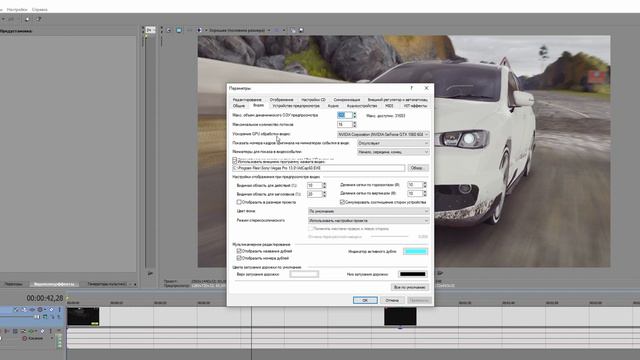The image size is (640, 360).
Task: Open the Устройство предпросмотра tab
Action: [x=296, y=106]
